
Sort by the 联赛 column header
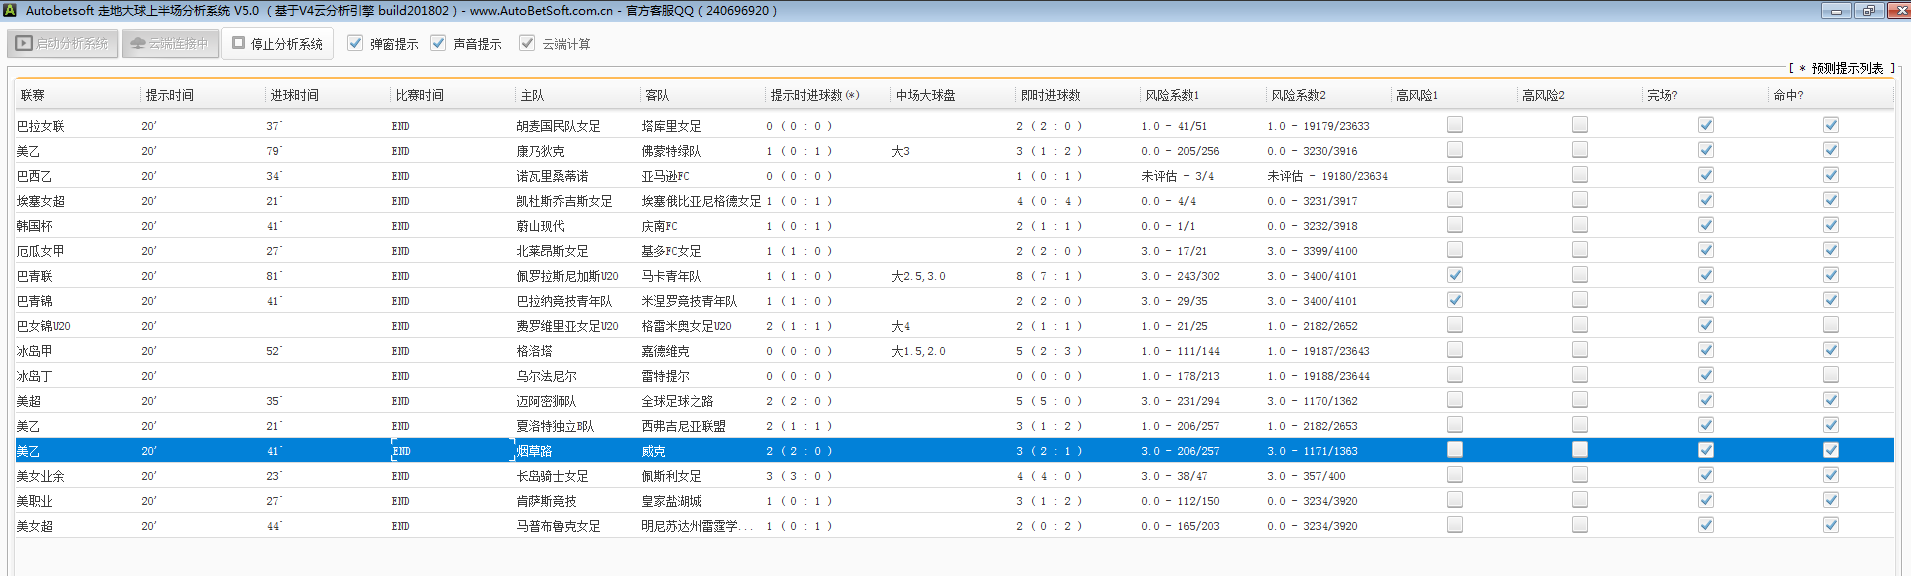33,95
